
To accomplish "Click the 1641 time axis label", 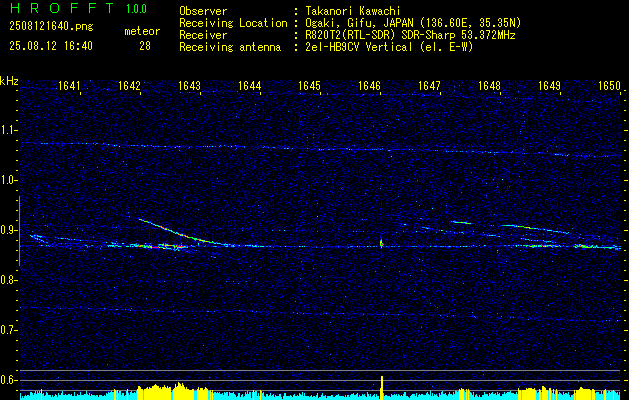I will click(69, 86).
